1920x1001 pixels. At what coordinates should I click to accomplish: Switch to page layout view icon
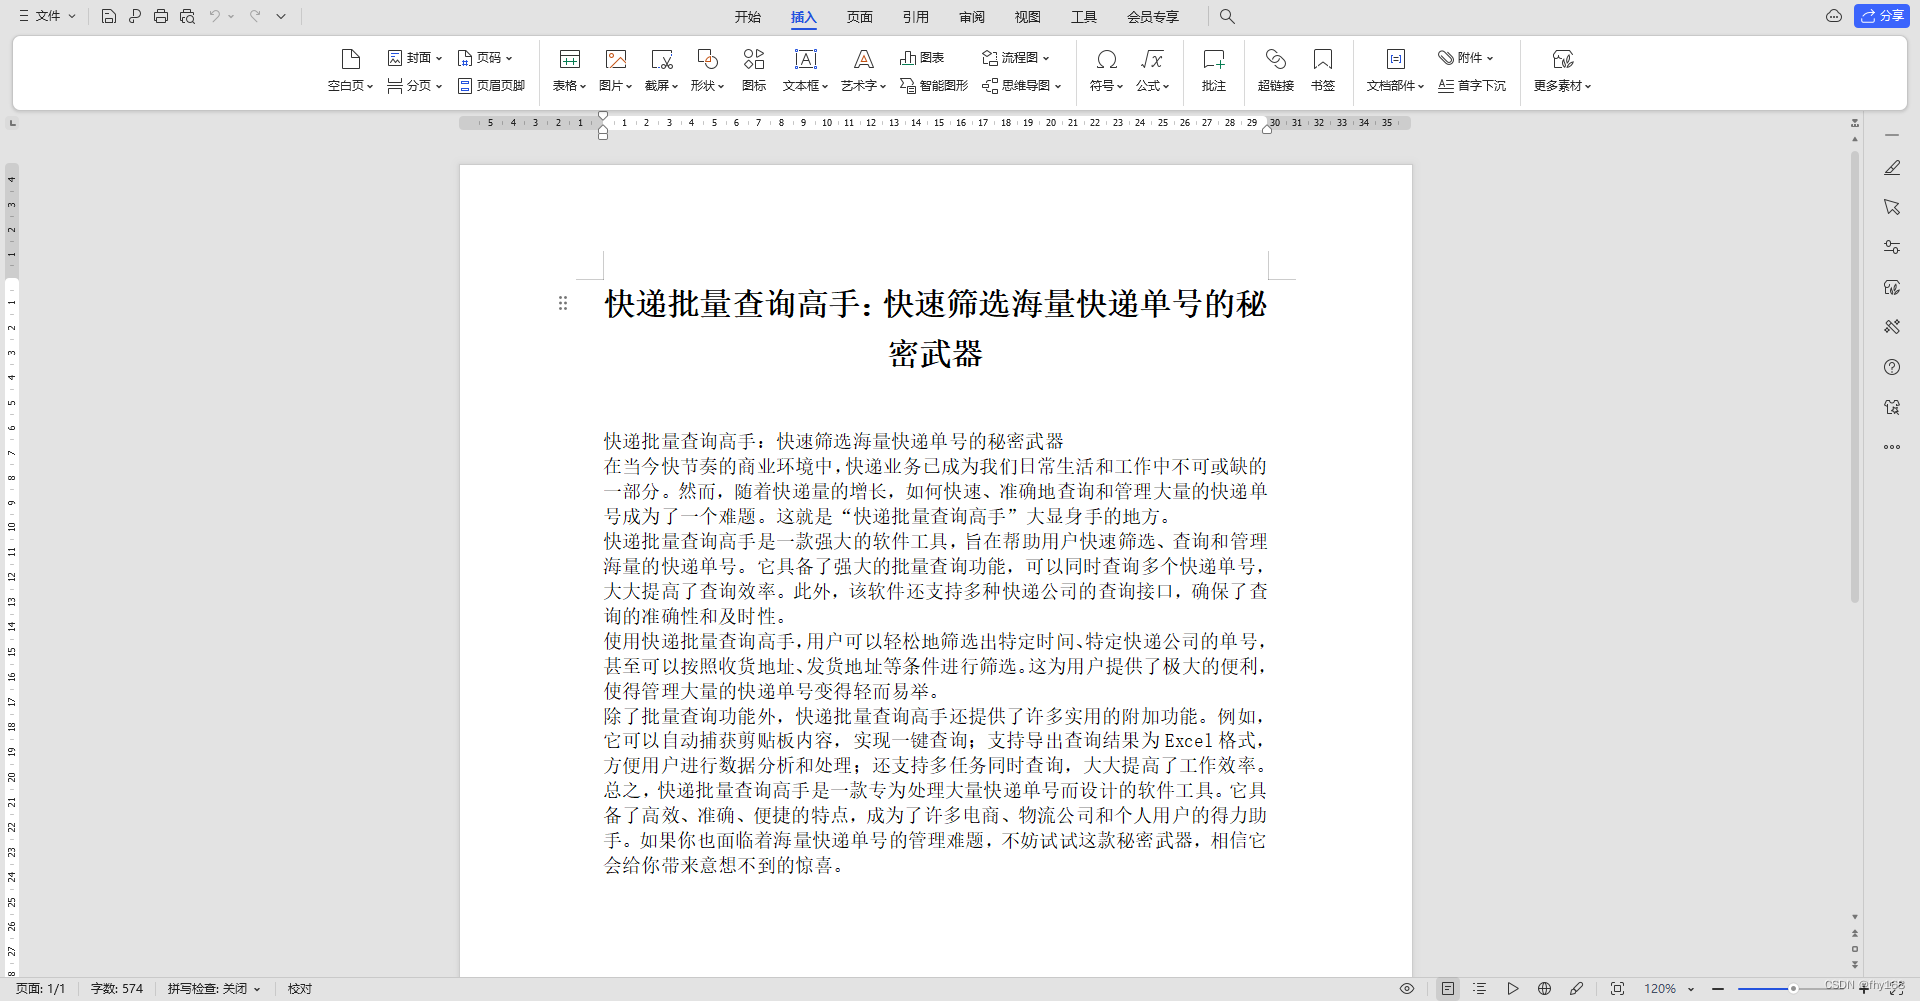click(1447, 989)
